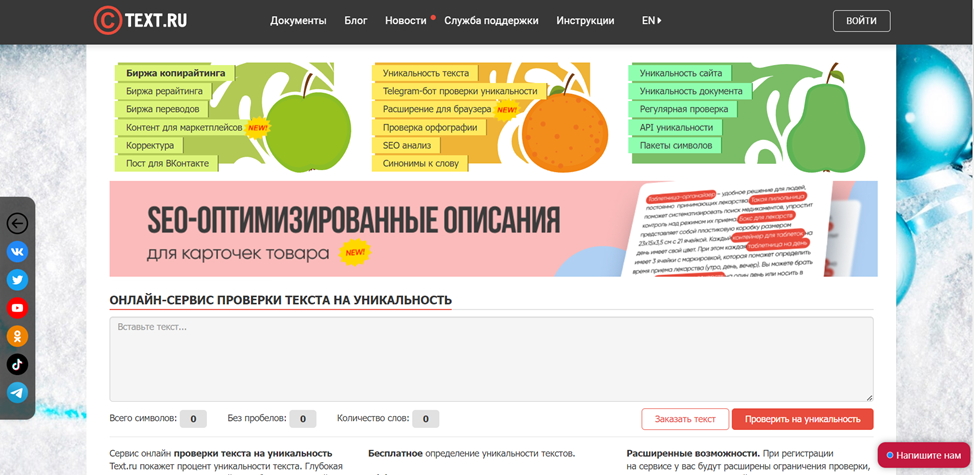Click Проверить на уникальность button
Image resolution: width=974 pixels, height=475 pixels.
coord(803,419)
